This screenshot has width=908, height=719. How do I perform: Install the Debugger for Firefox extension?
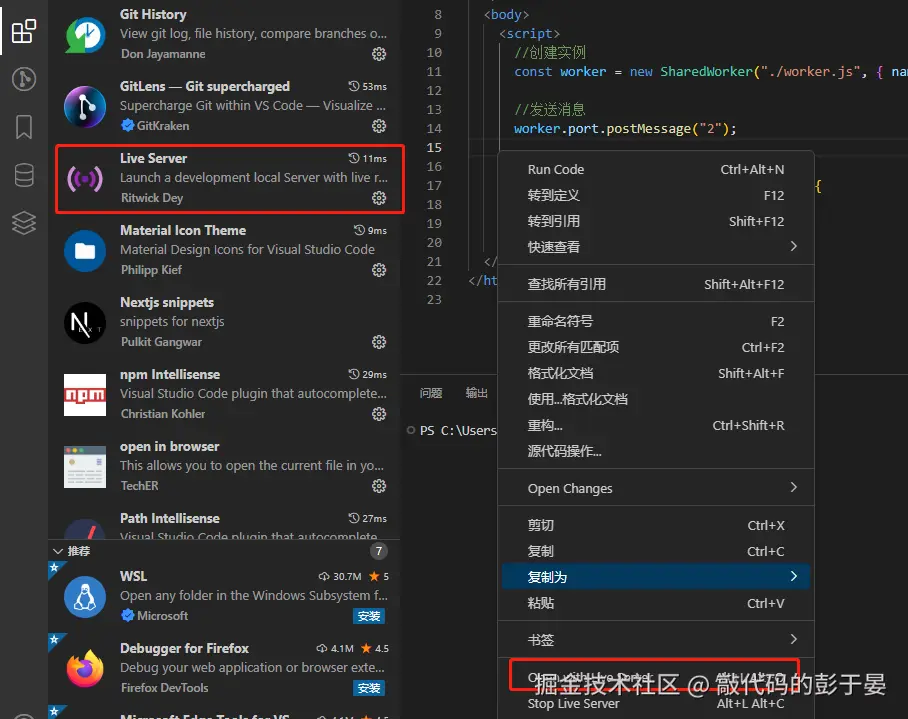pos(369,688)
